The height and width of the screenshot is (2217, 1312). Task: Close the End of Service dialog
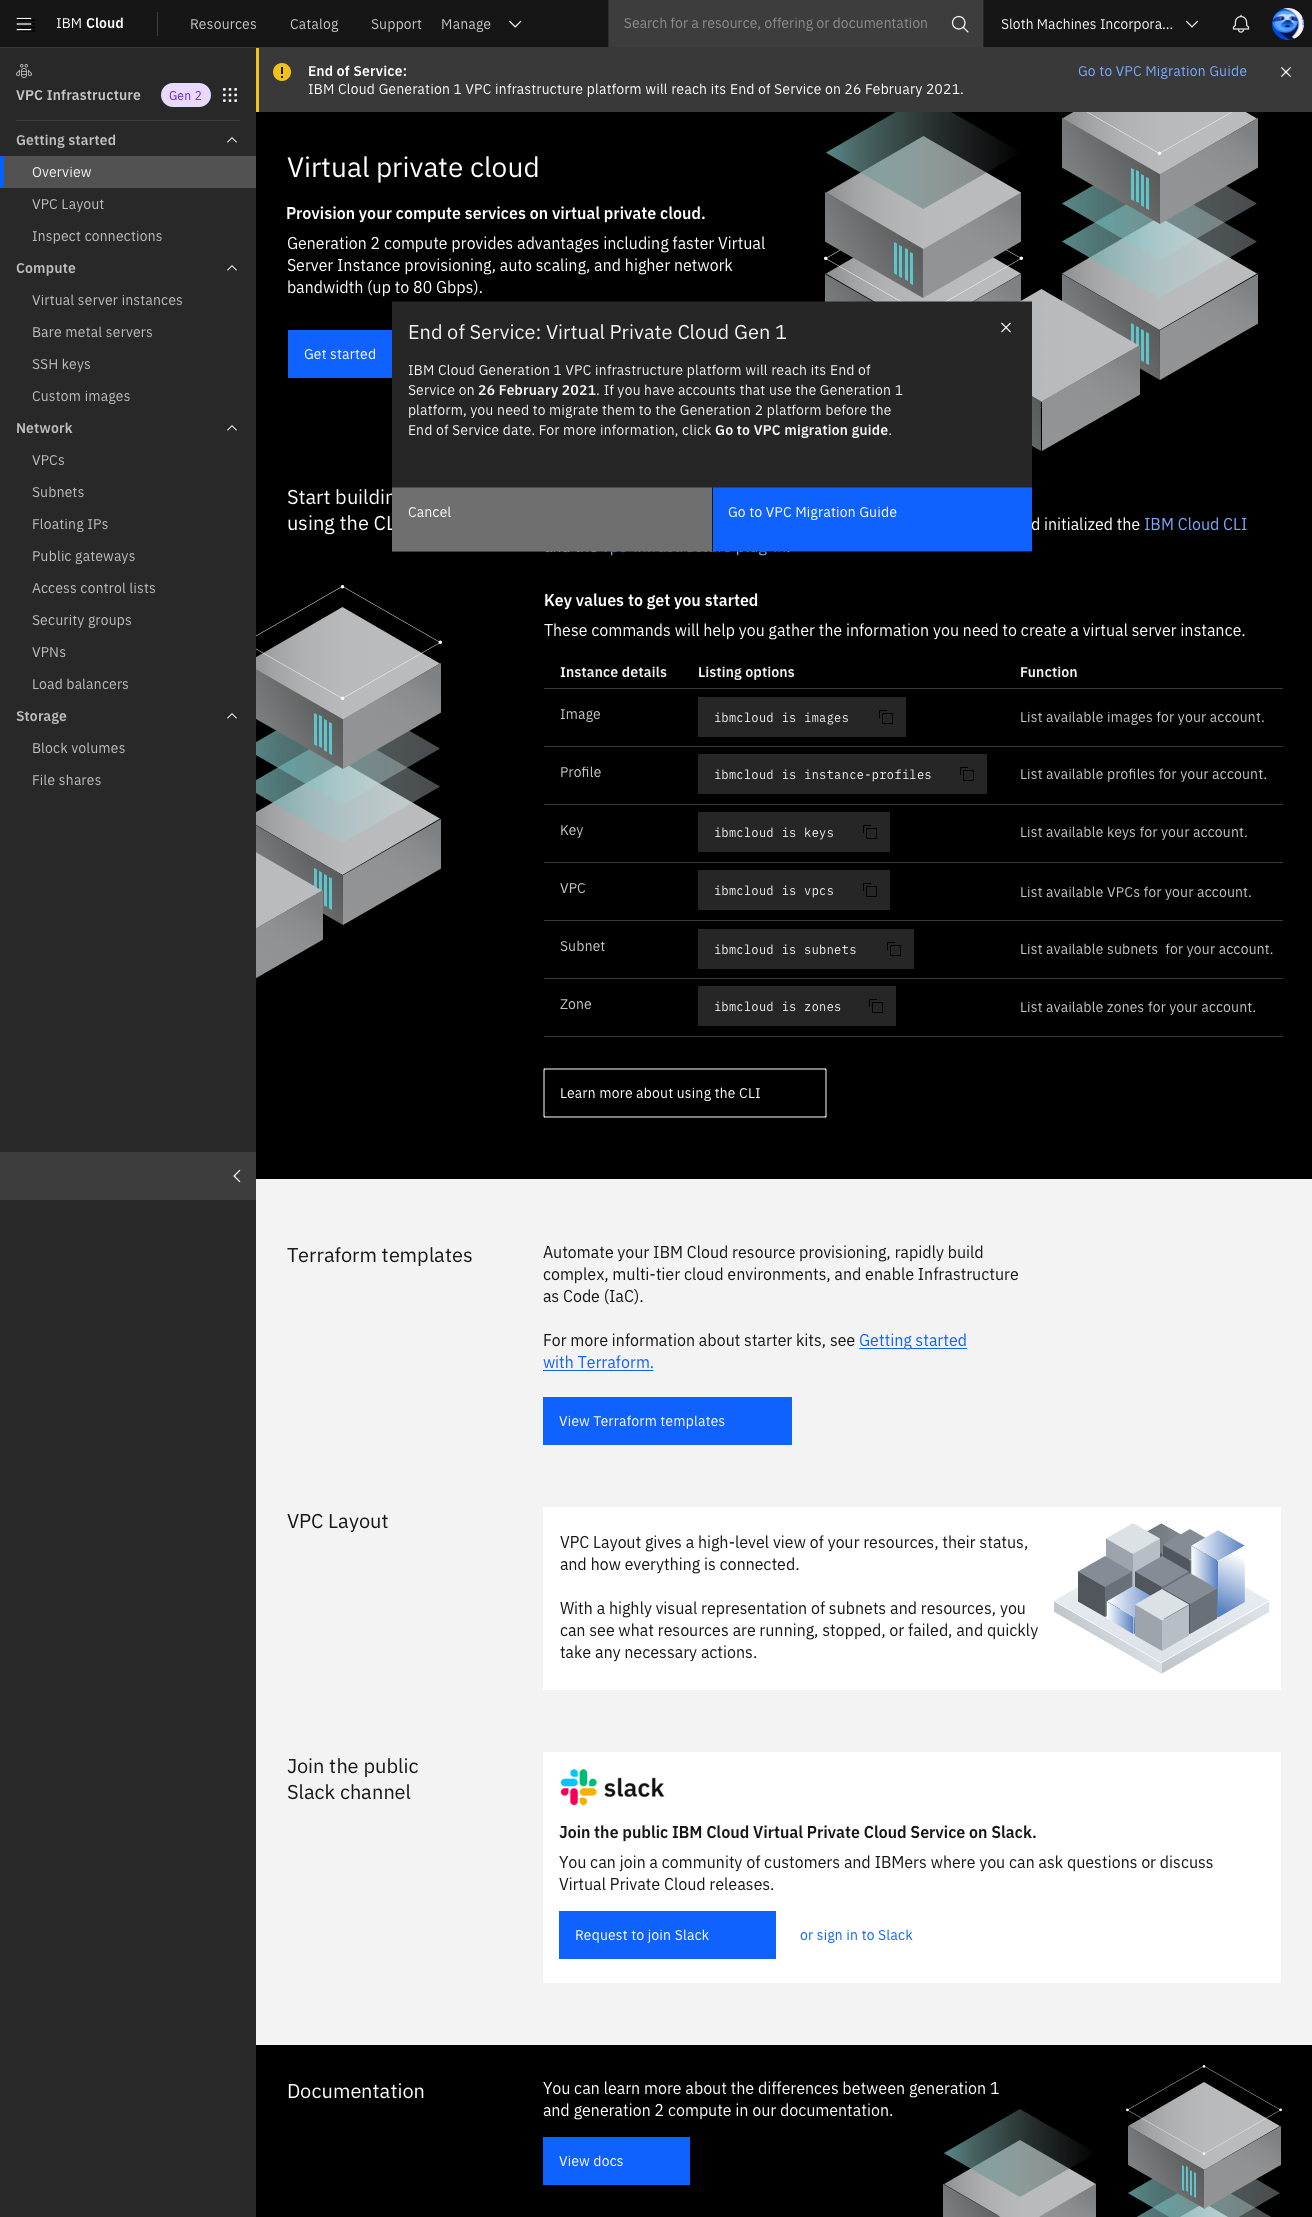[x=1006, y=328]
